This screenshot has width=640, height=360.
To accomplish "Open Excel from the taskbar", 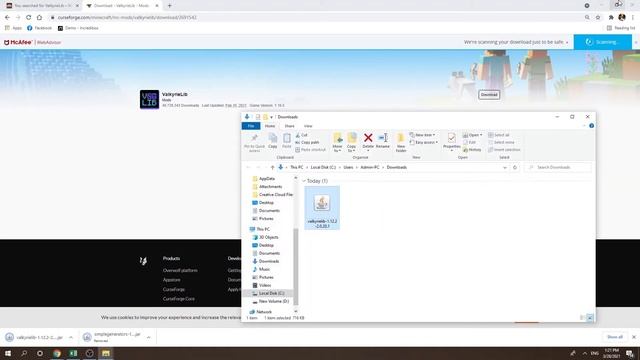I will (73, 353).
